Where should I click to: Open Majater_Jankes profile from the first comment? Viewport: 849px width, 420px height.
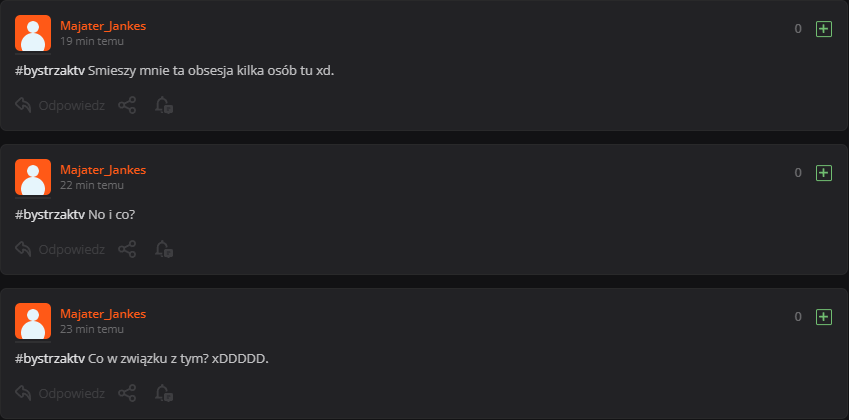tap(102, 25)
